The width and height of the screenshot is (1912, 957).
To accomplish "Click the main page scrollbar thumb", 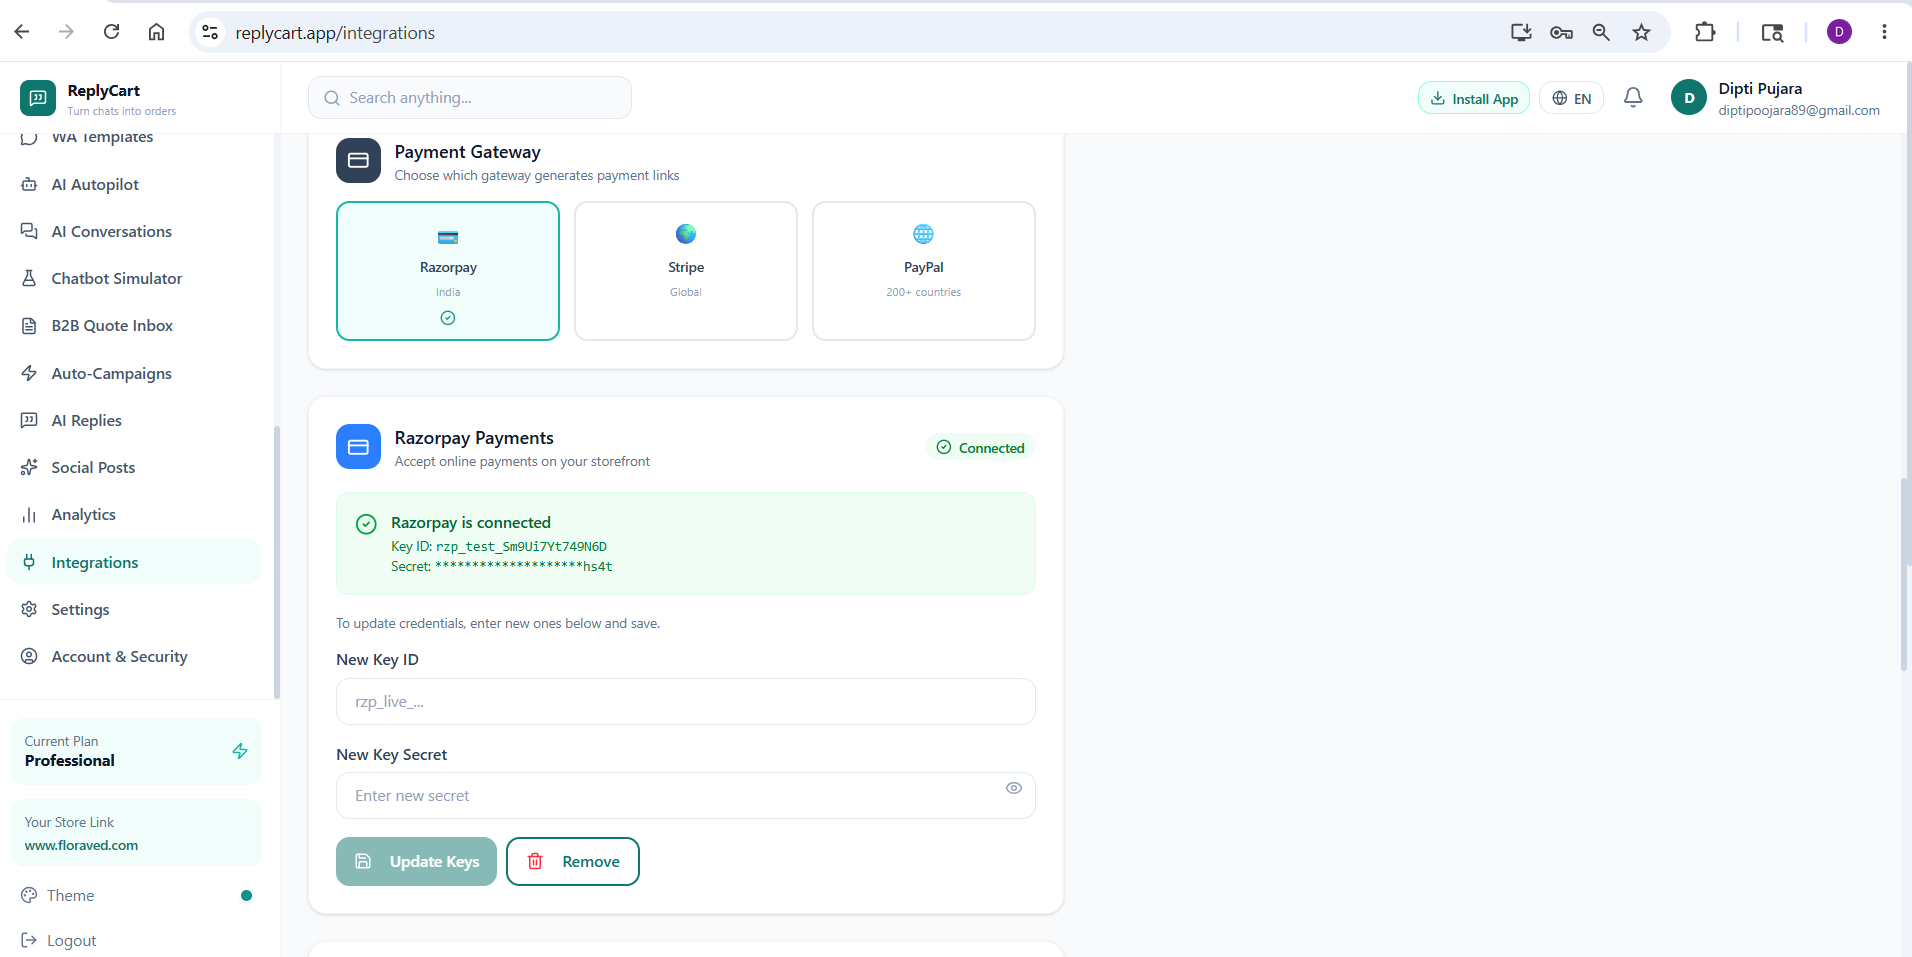I will (1905, 575).
